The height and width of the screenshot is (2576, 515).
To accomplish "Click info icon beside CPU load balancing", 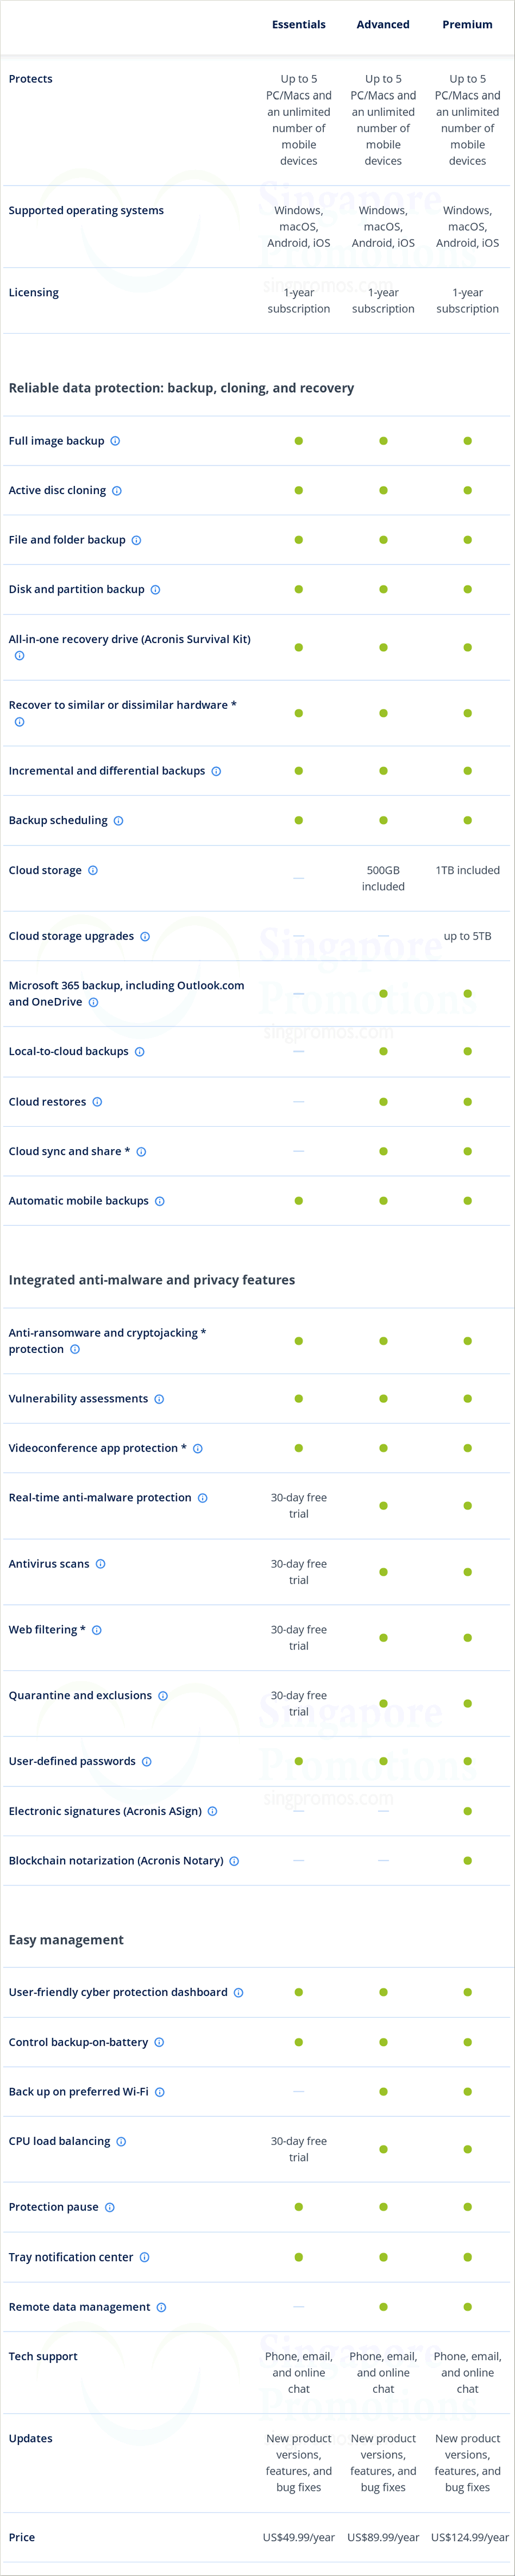I will [121, 2141].
